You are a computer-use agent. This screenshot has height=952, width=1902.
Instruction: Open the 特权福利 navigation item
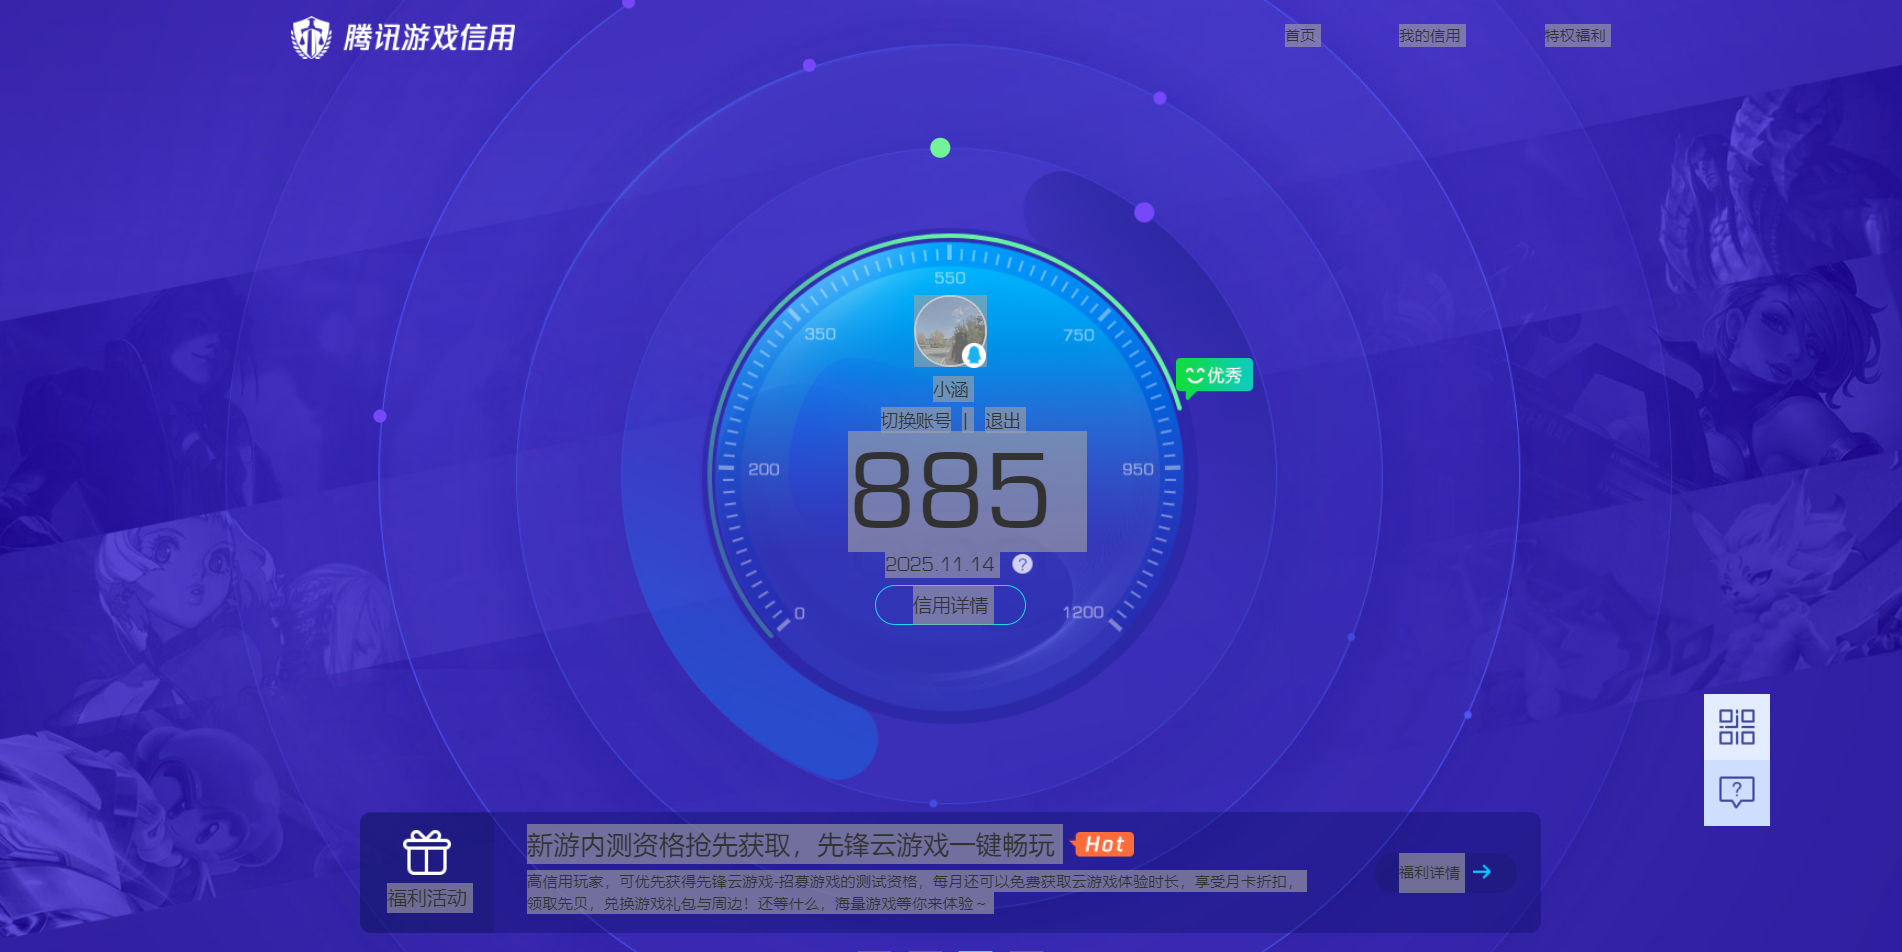click(x=1576, y=36)
